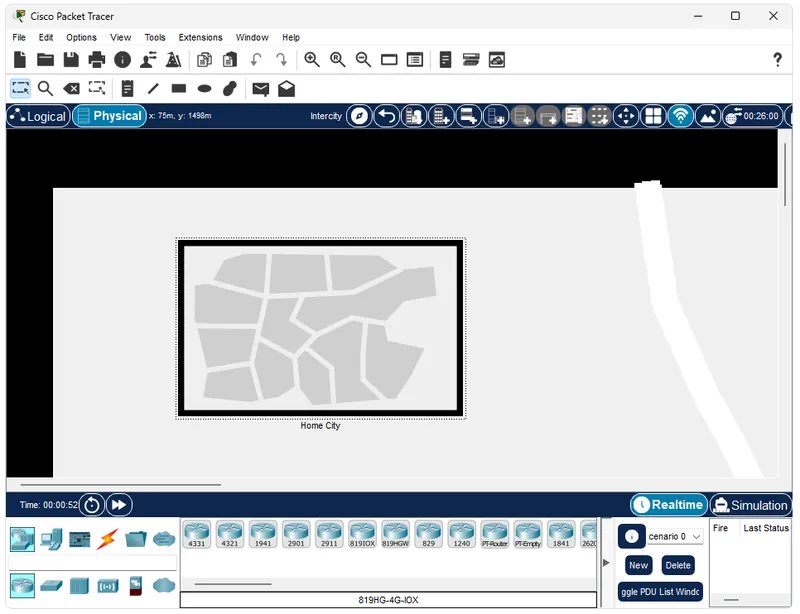The width and height of the screenshot is (800, 614).
Task: Open a file using the folder icon
Action: coord(45,60)
